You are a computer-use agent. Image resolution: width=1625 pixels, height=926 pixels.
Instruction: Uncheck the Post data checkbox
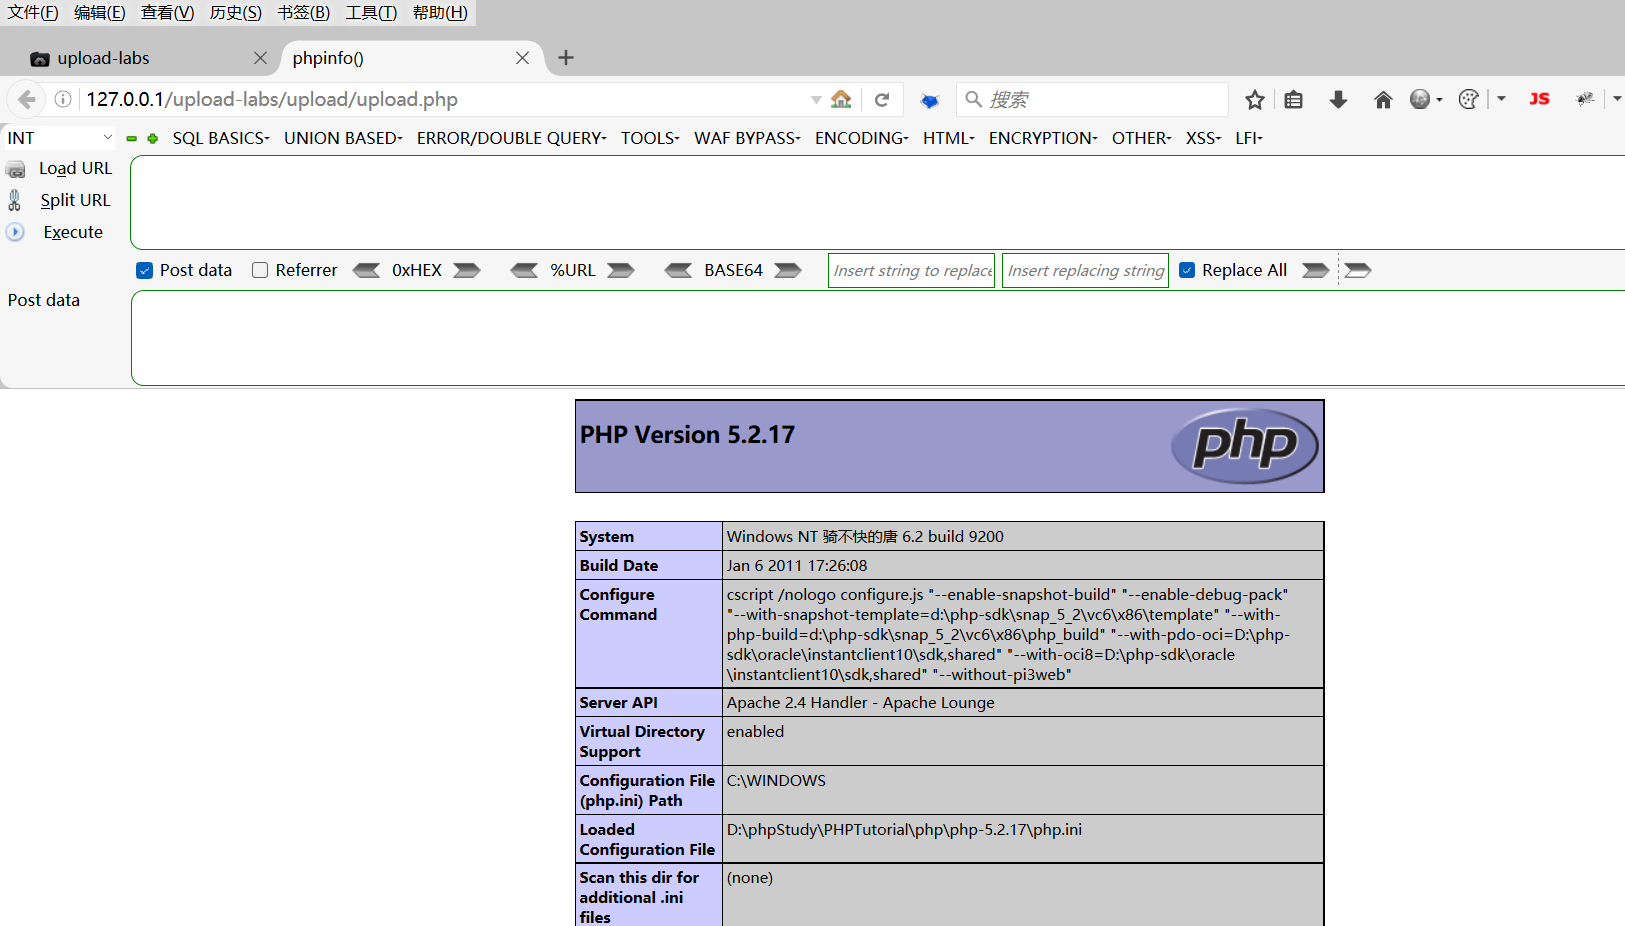pyautogui.click(x=145, y=270)
